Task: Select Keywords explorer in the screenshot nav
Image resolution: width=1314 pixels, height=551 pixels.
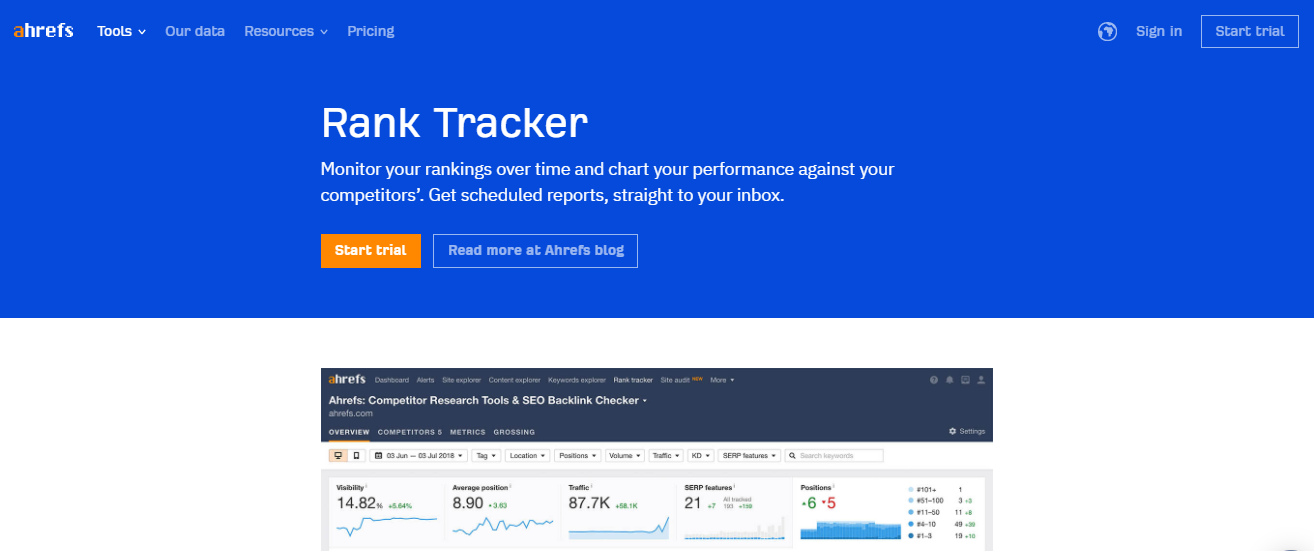Action: (578, 380)
